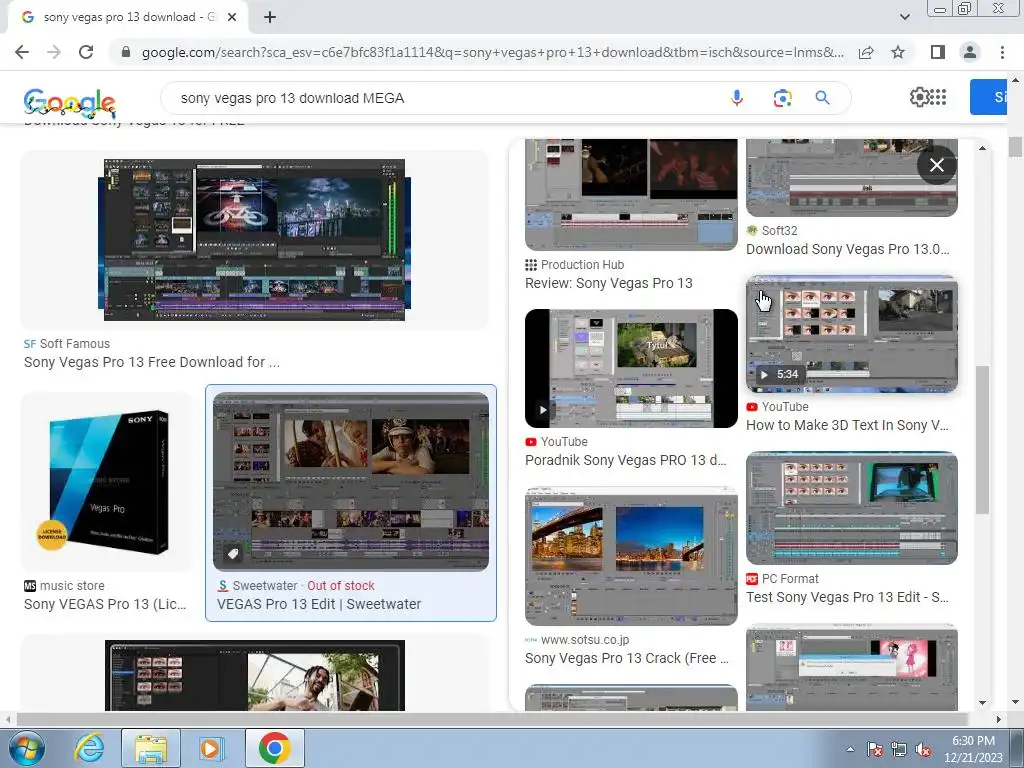This screenshot has height=768, width=1024.
Task: Share this page from the address bar
Action: pos(866,52)
